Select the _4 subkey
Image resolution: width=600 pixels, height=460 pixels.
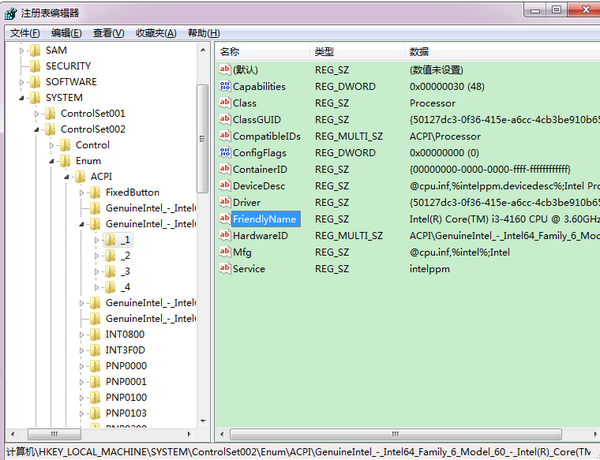tap(126, 287)
